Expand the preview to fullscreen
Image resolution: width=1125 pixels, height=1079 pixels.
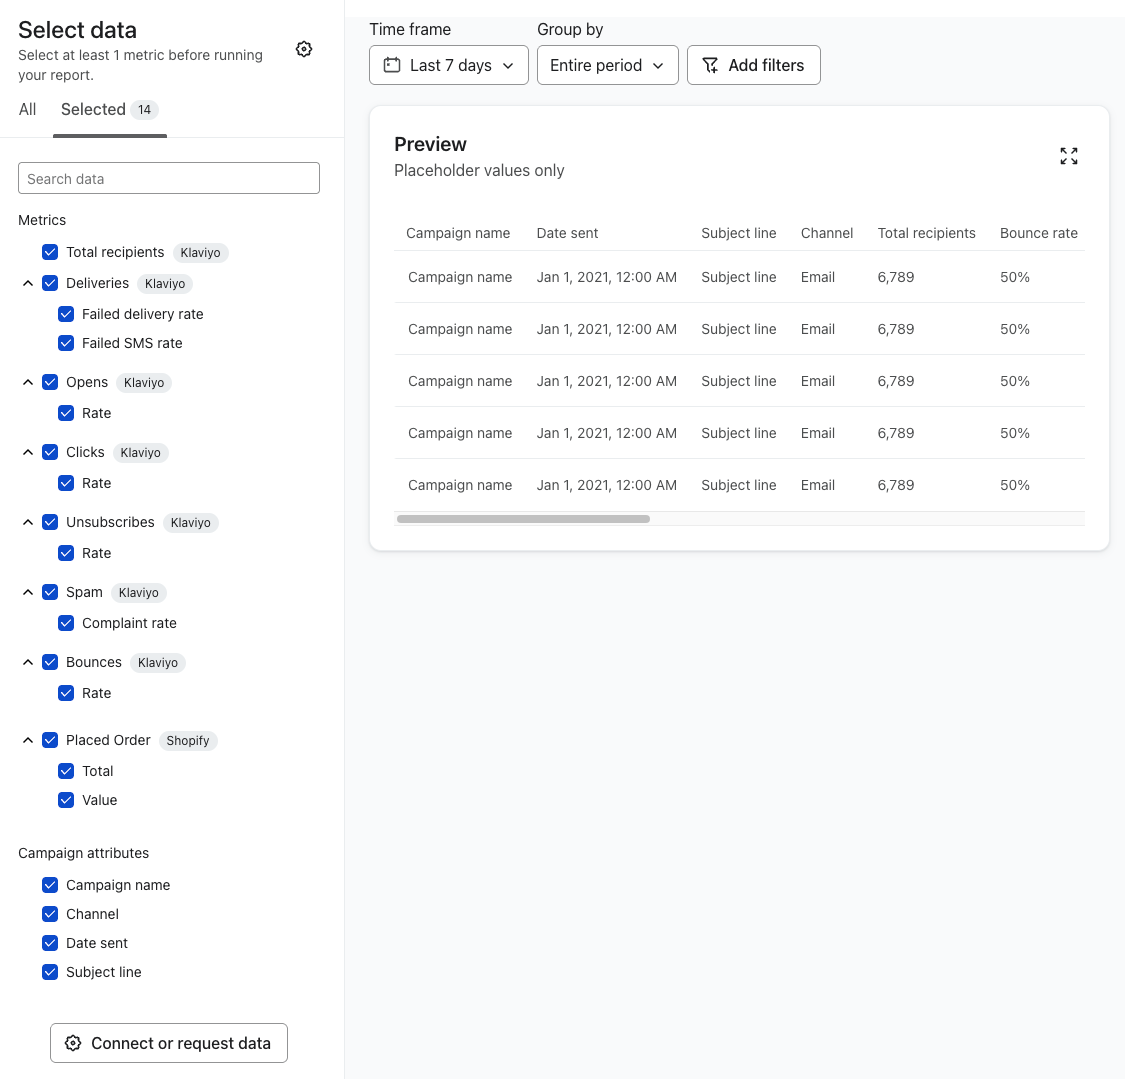coord(1069,156)
